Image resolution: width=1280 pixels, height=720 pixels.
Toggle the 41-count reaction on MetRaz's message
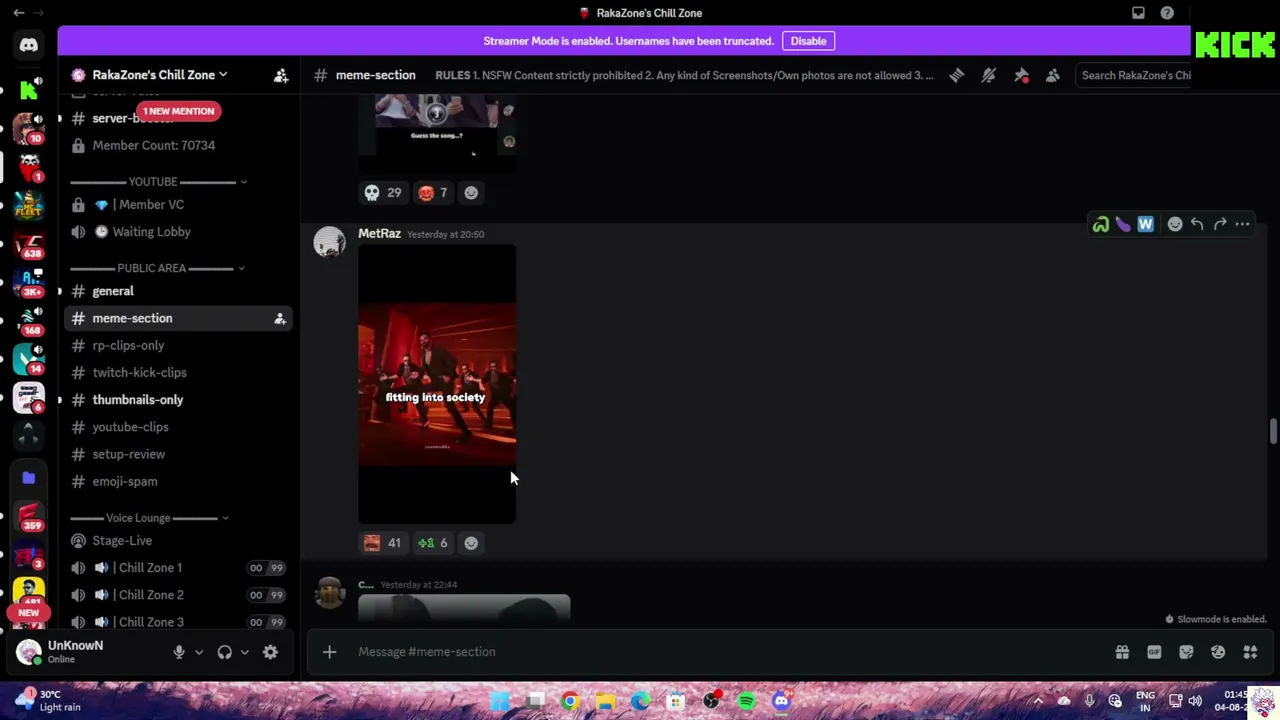pyautogui.click(x=383, y=543)
